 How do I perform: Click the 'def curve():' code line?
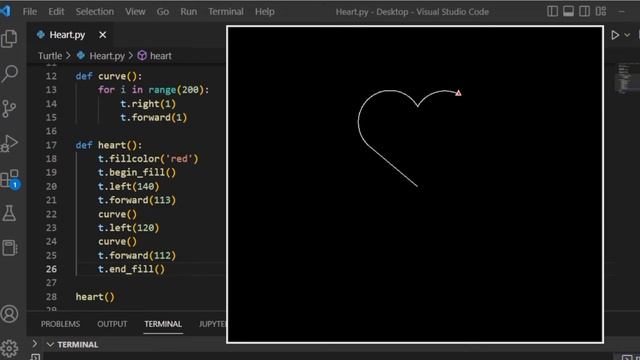click(x=109, y=76)
